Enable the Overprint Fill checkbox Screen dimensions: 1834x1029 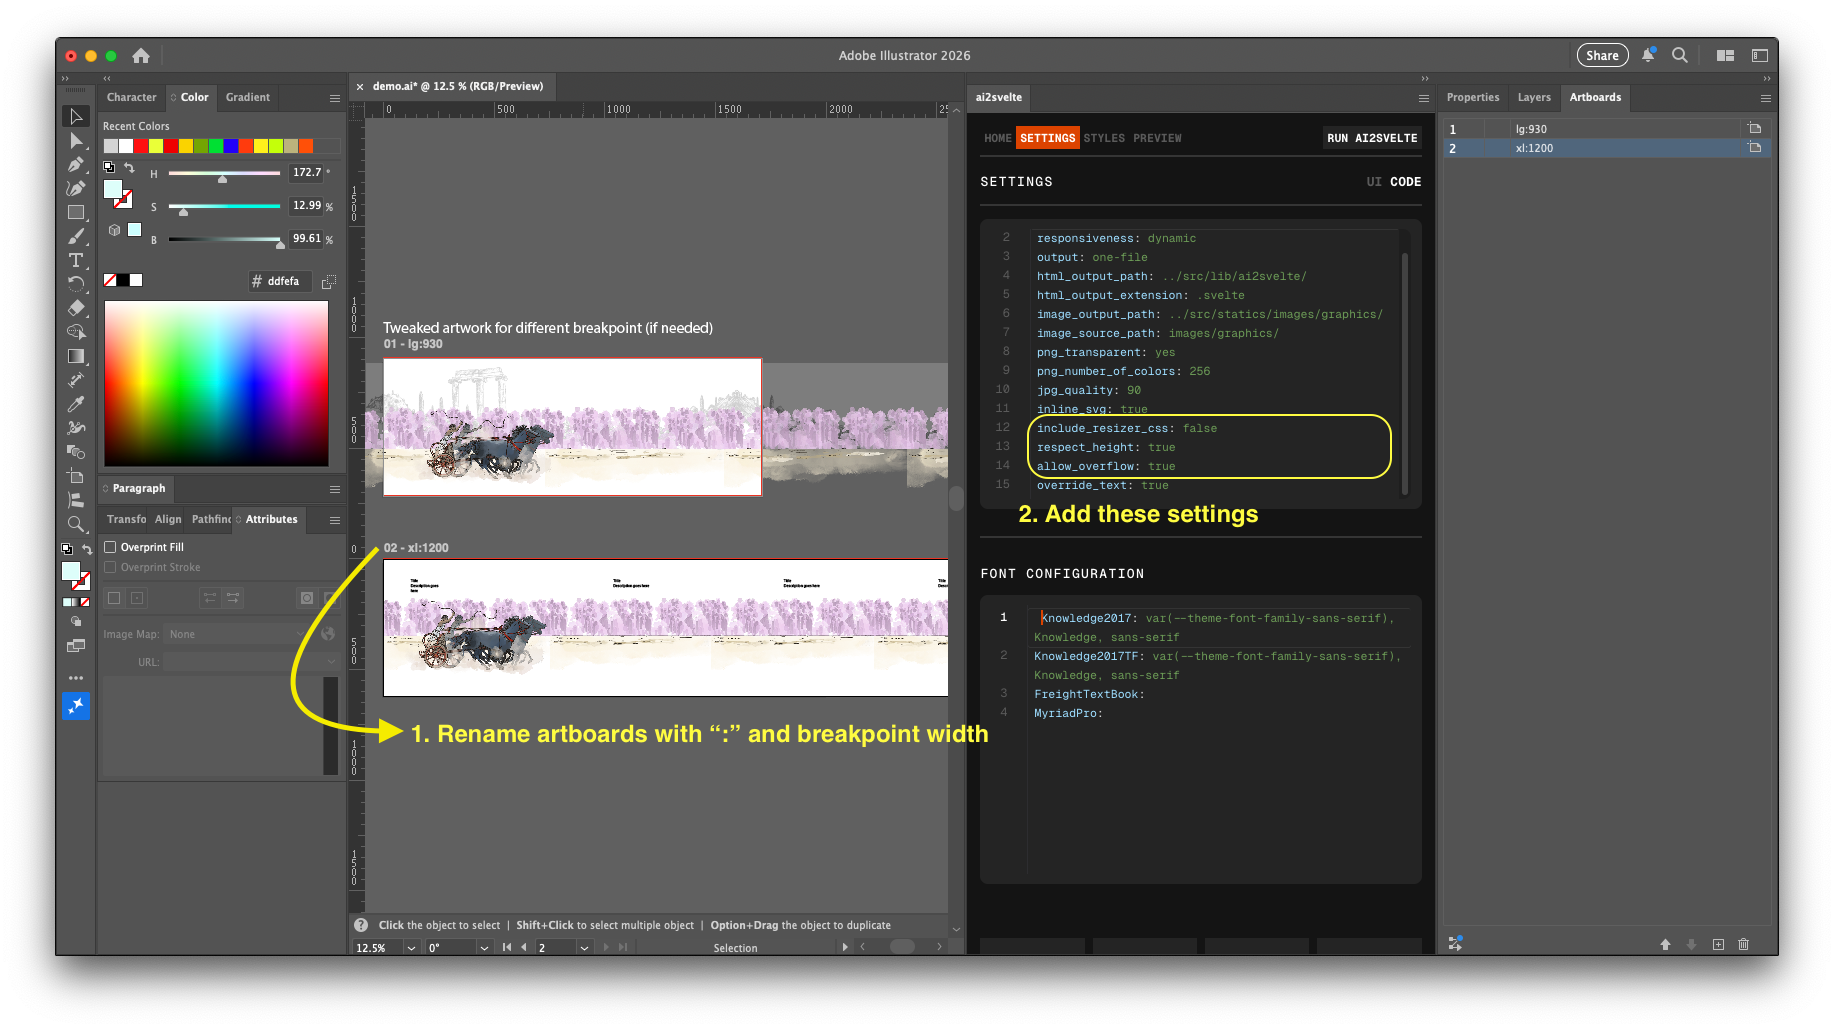[x=111, y=547]
